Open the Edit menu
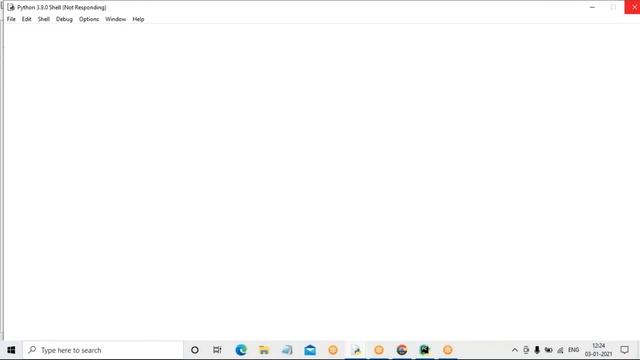Screen dimensions: 640x360 tap(27, 19)
